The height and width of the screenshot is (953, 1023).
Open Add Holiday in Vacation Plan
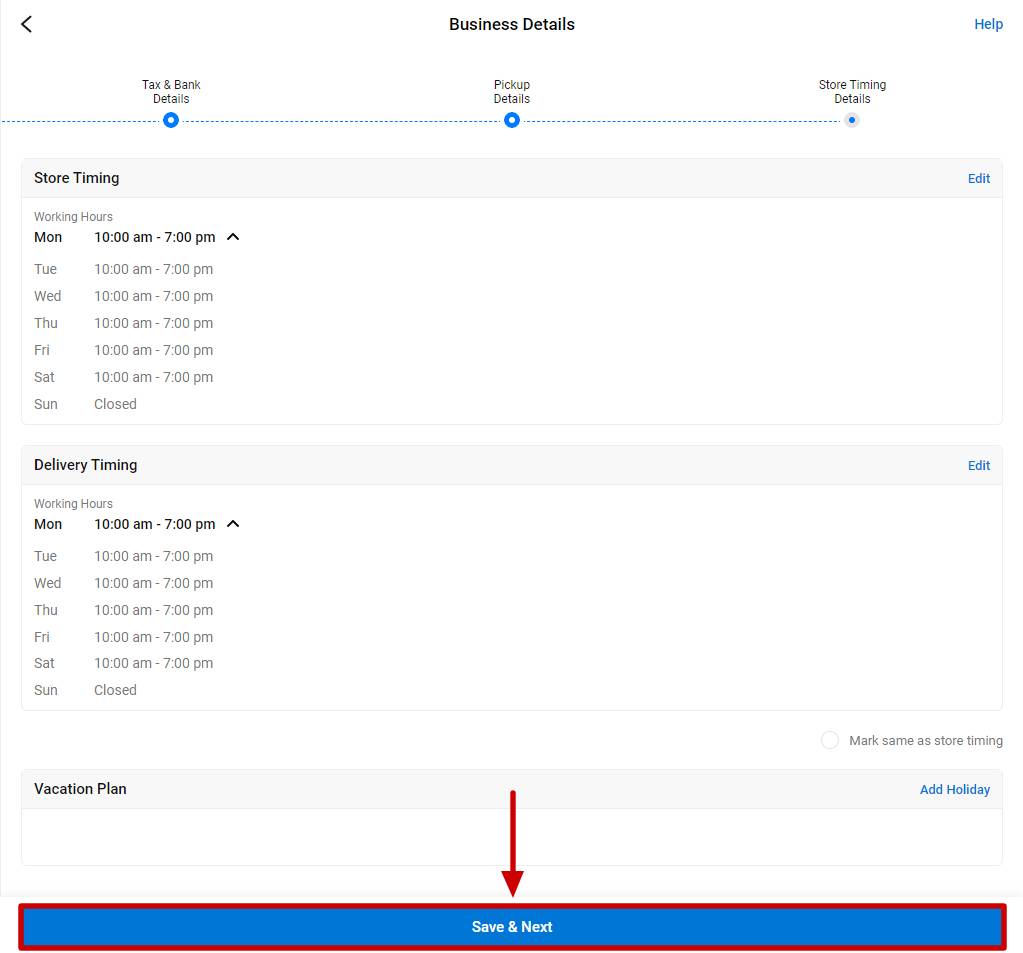click(954, 789)
